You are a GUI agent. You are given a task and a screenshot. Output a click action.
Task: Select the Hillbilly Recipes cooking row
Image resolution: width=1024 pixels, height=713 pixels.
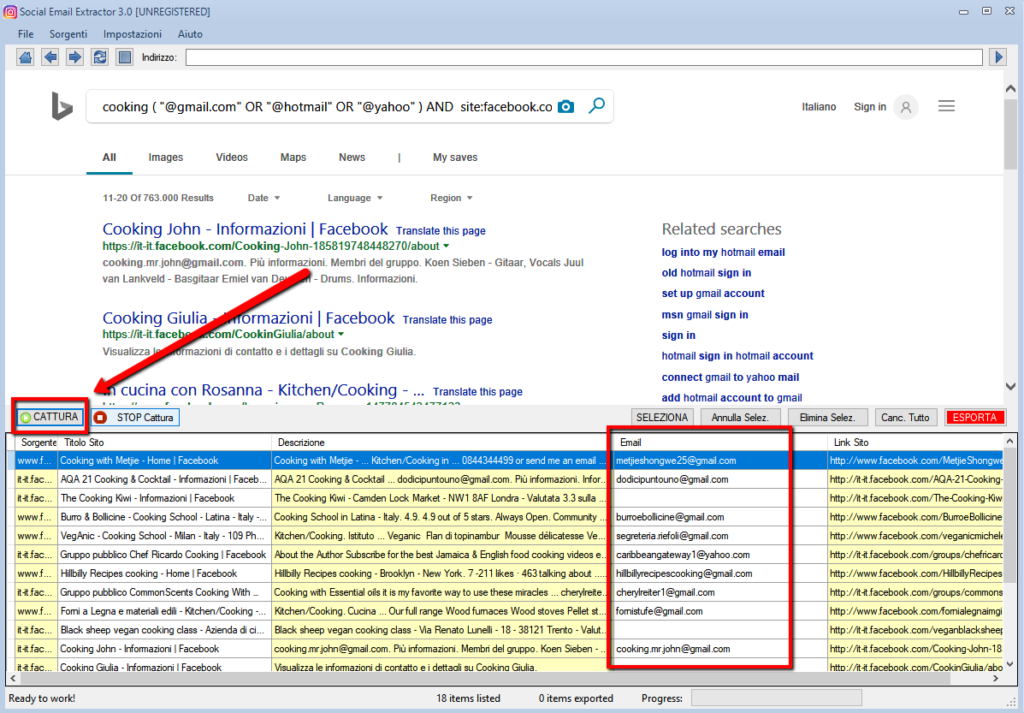[509, 574]
